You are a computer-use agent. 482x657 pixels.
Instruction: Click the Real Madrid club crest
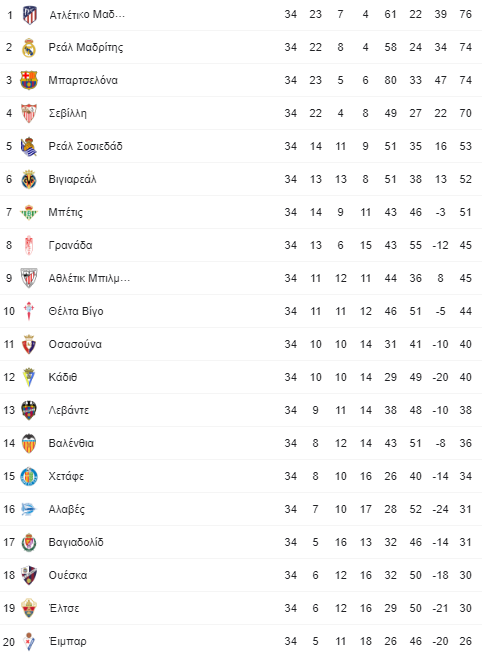click(x=29, y=47)
